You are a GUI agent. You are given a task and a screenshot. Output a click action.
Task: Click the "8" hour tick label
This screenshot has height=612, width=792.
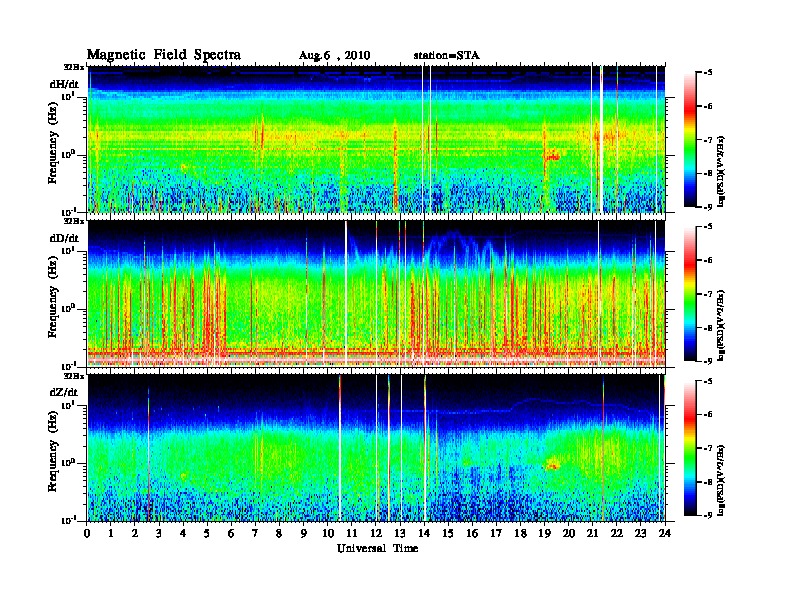(x=279, y=534)
